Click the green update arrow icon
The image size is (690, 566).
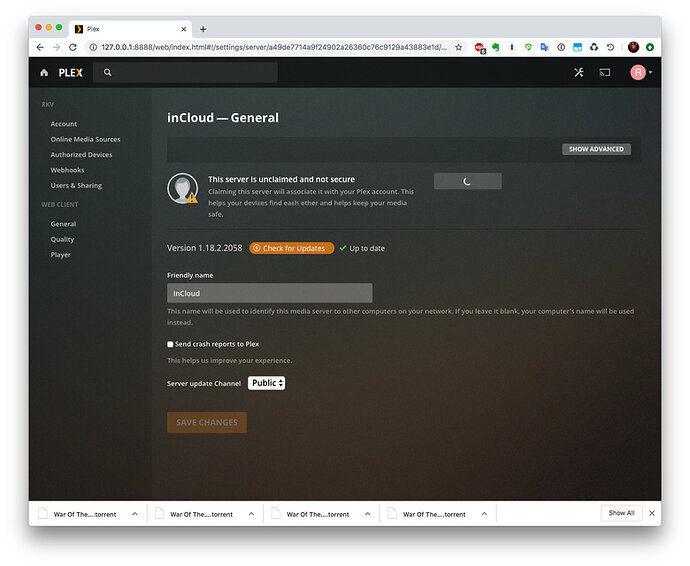click(x=650, y=47)
